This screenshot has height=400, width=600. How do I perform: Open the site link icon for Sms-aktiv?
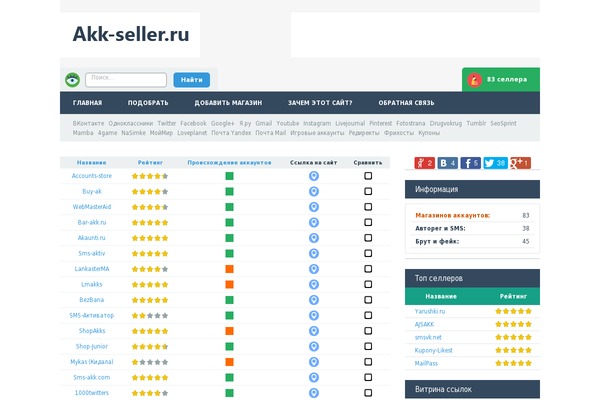314,253
